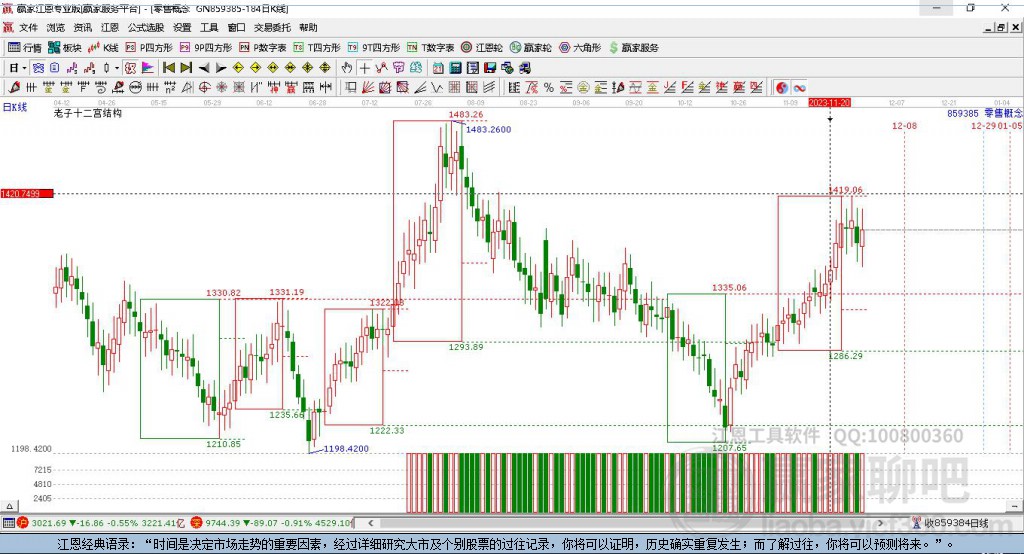Click the red price label 1420.7499
Image resolution: width=1024 pixels, height=554 pixels.
click(x=27, y=193)
